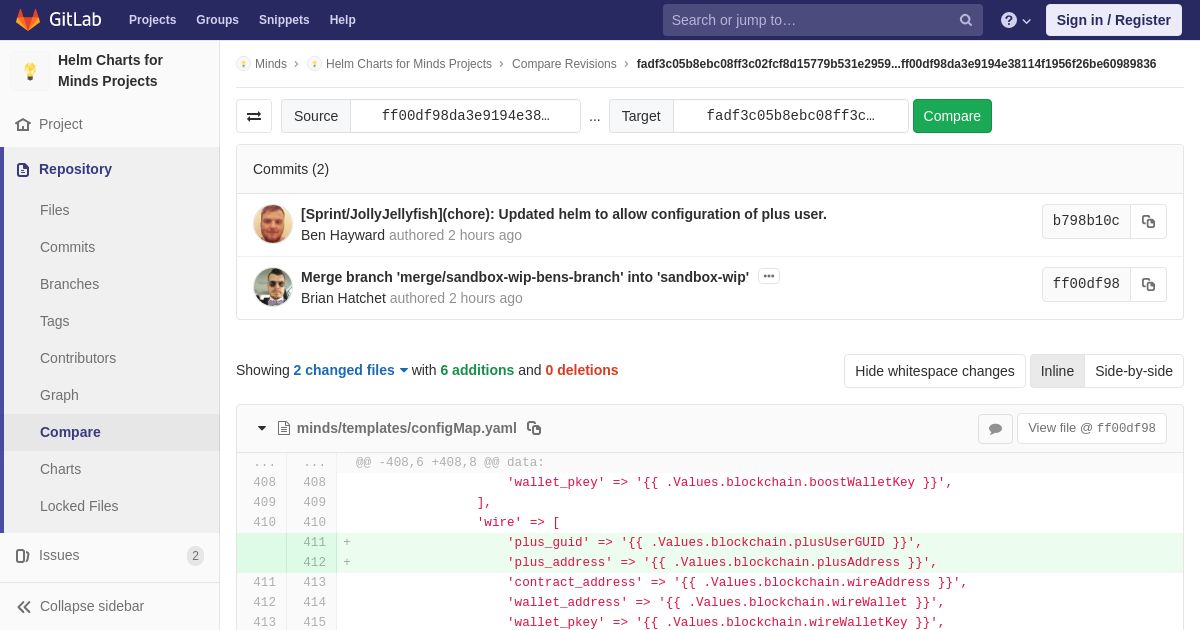Click the swap revisions icon button

(x=254, y=116)
